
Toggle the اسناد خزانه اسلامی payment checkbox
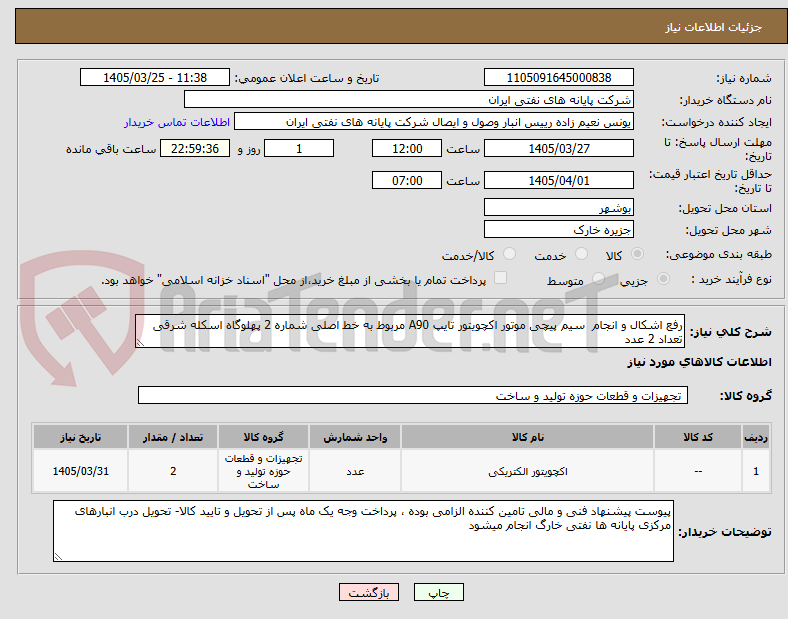501,278
